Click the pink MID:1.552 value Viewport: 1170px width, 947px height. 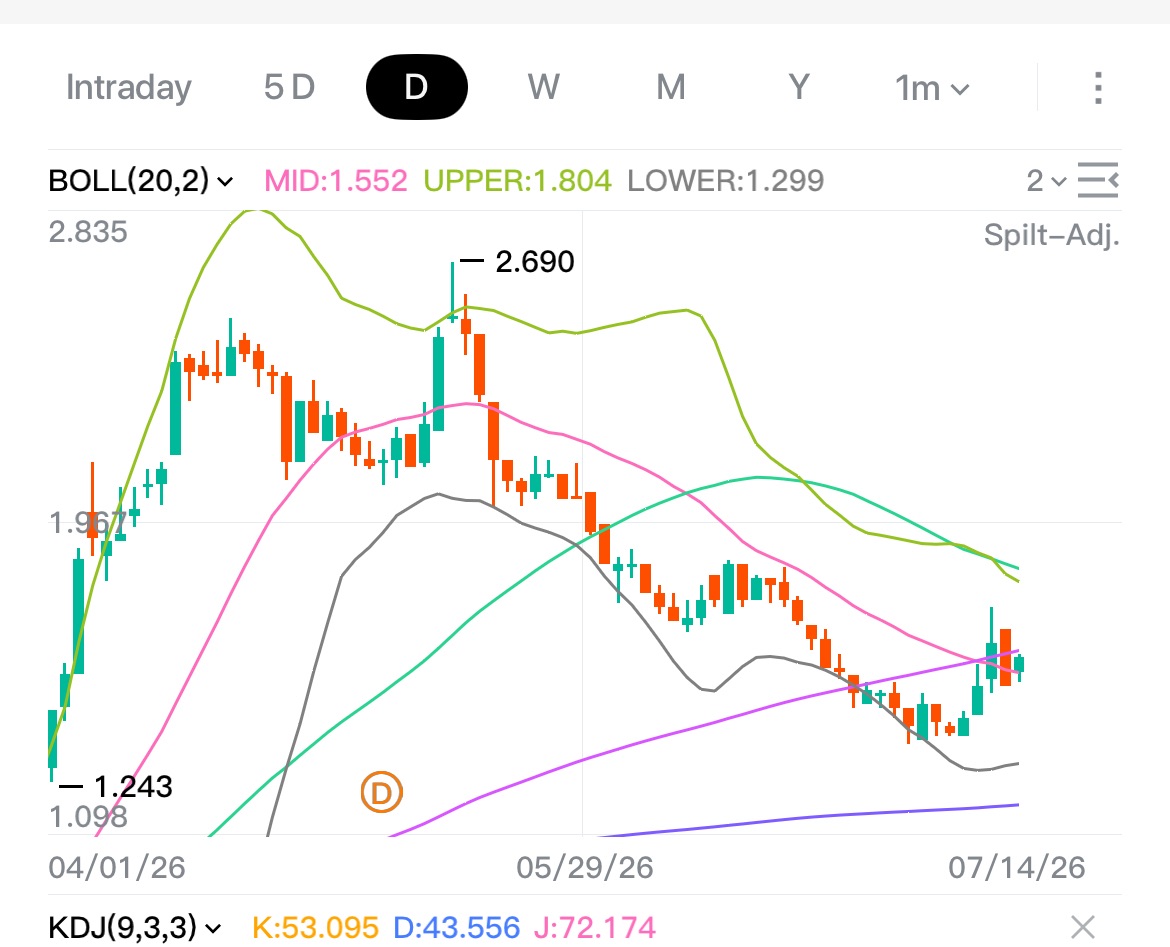(337, 181)
